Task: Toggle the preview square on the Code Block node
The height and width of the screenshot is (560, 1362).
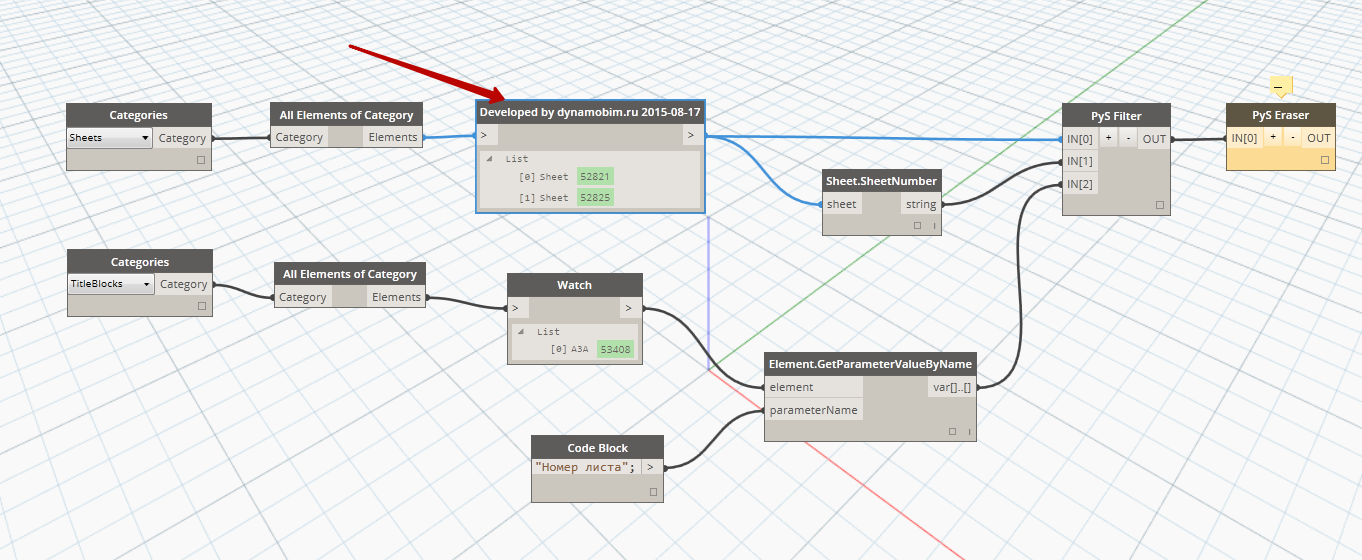Action: pos(652,491)
